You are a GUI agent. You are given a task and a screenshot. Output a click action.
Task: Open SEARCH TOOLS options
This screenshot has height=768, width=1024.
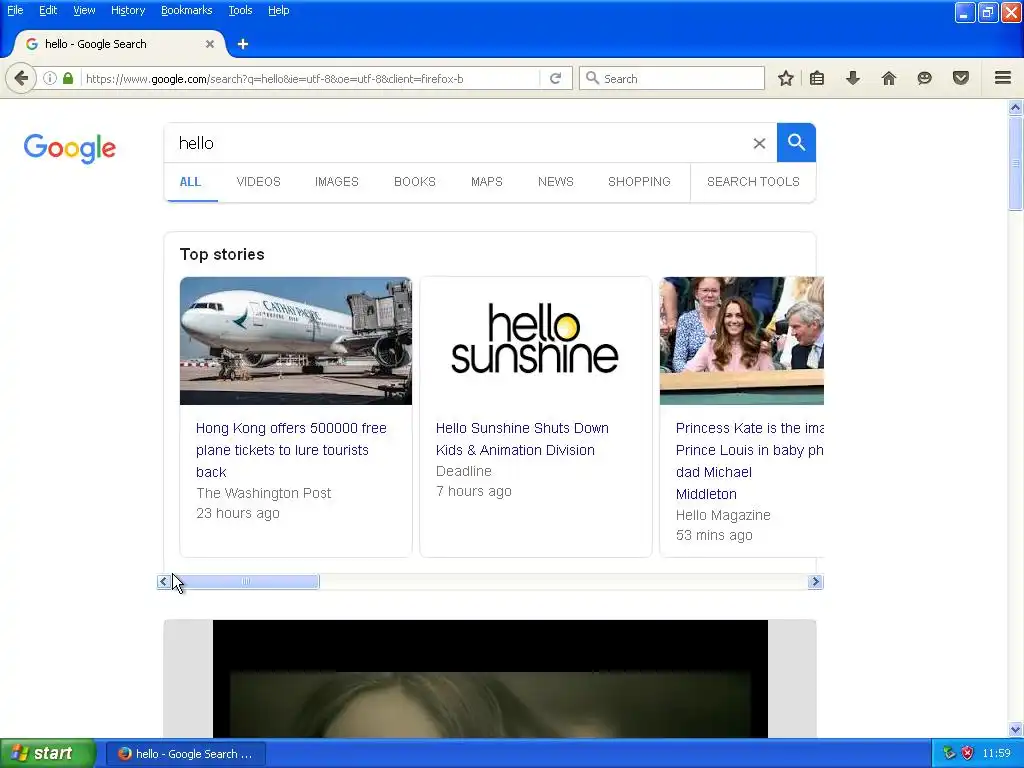tap(753, 182)
